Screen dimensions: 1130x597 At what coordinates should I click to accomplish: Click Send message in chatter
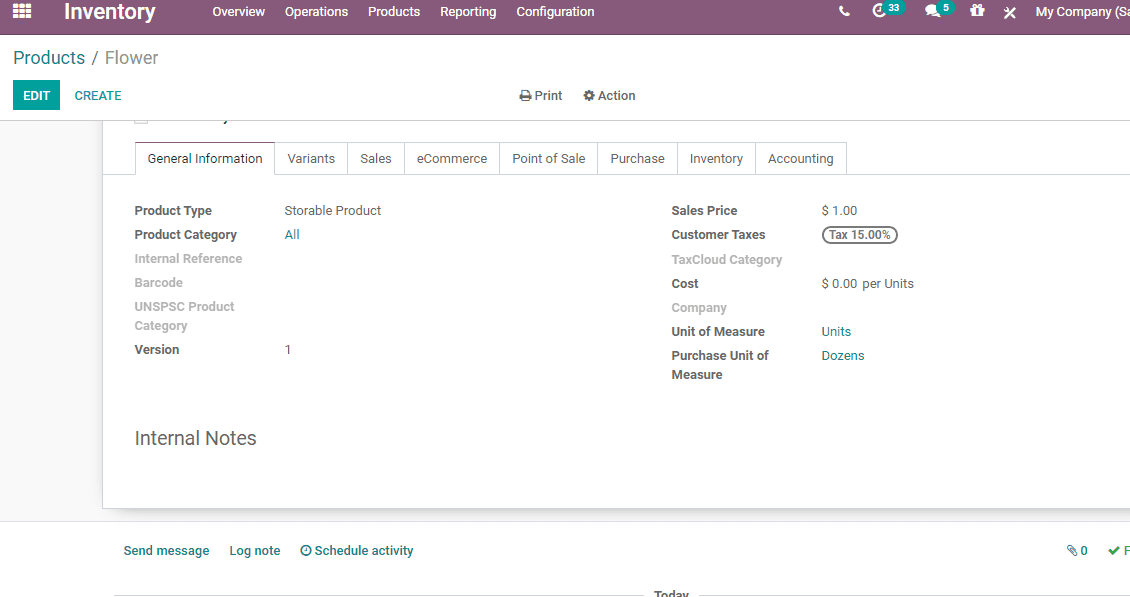(166, 551)
